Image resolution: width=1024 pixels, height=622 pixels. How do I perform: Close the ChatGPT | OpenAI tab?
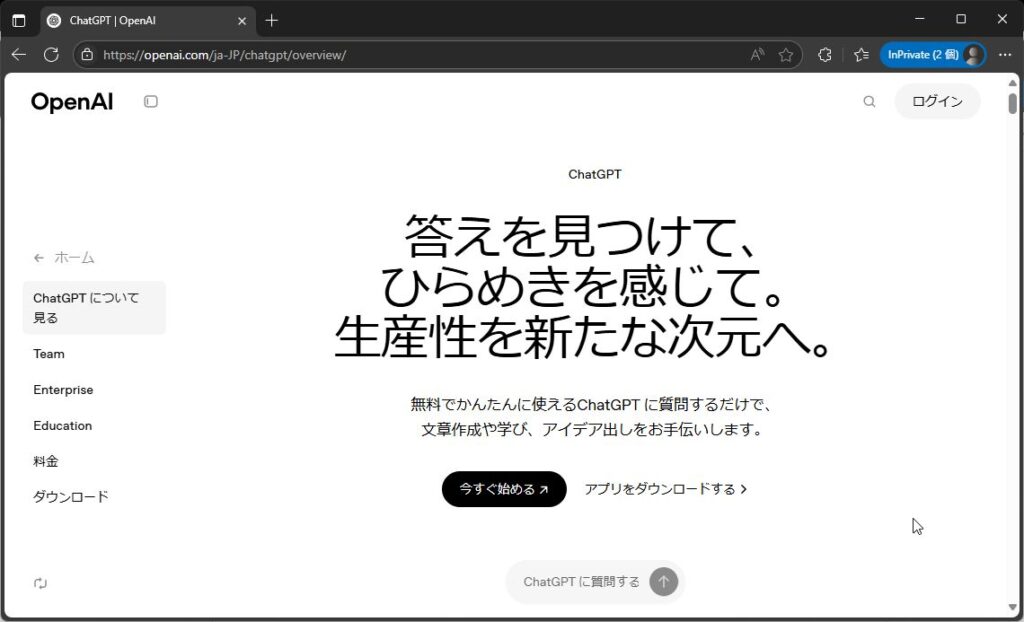(242, 21)
